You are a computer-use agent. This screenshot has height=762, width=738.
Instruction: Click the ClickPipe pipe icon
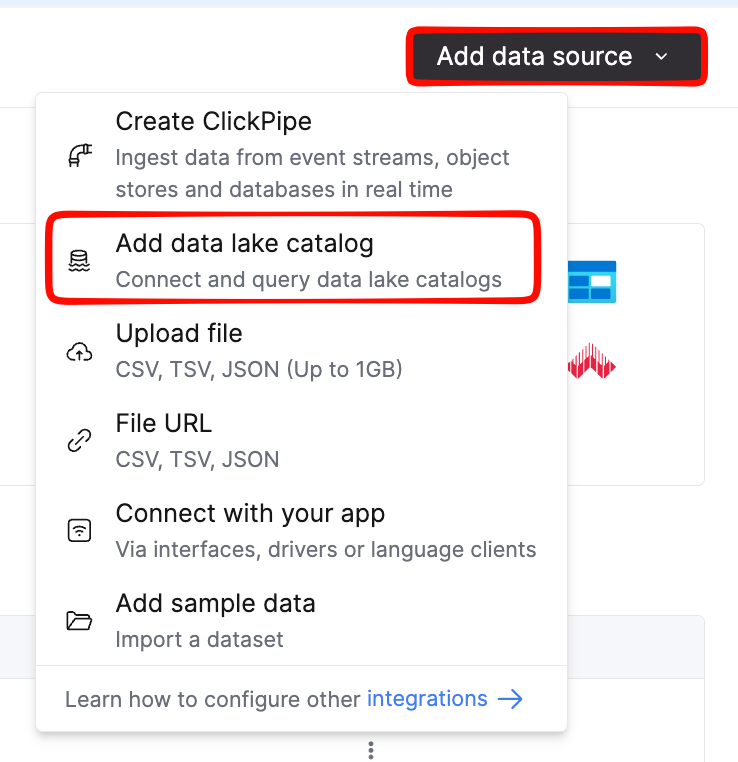pyautogui.click(x=80, y=156)
